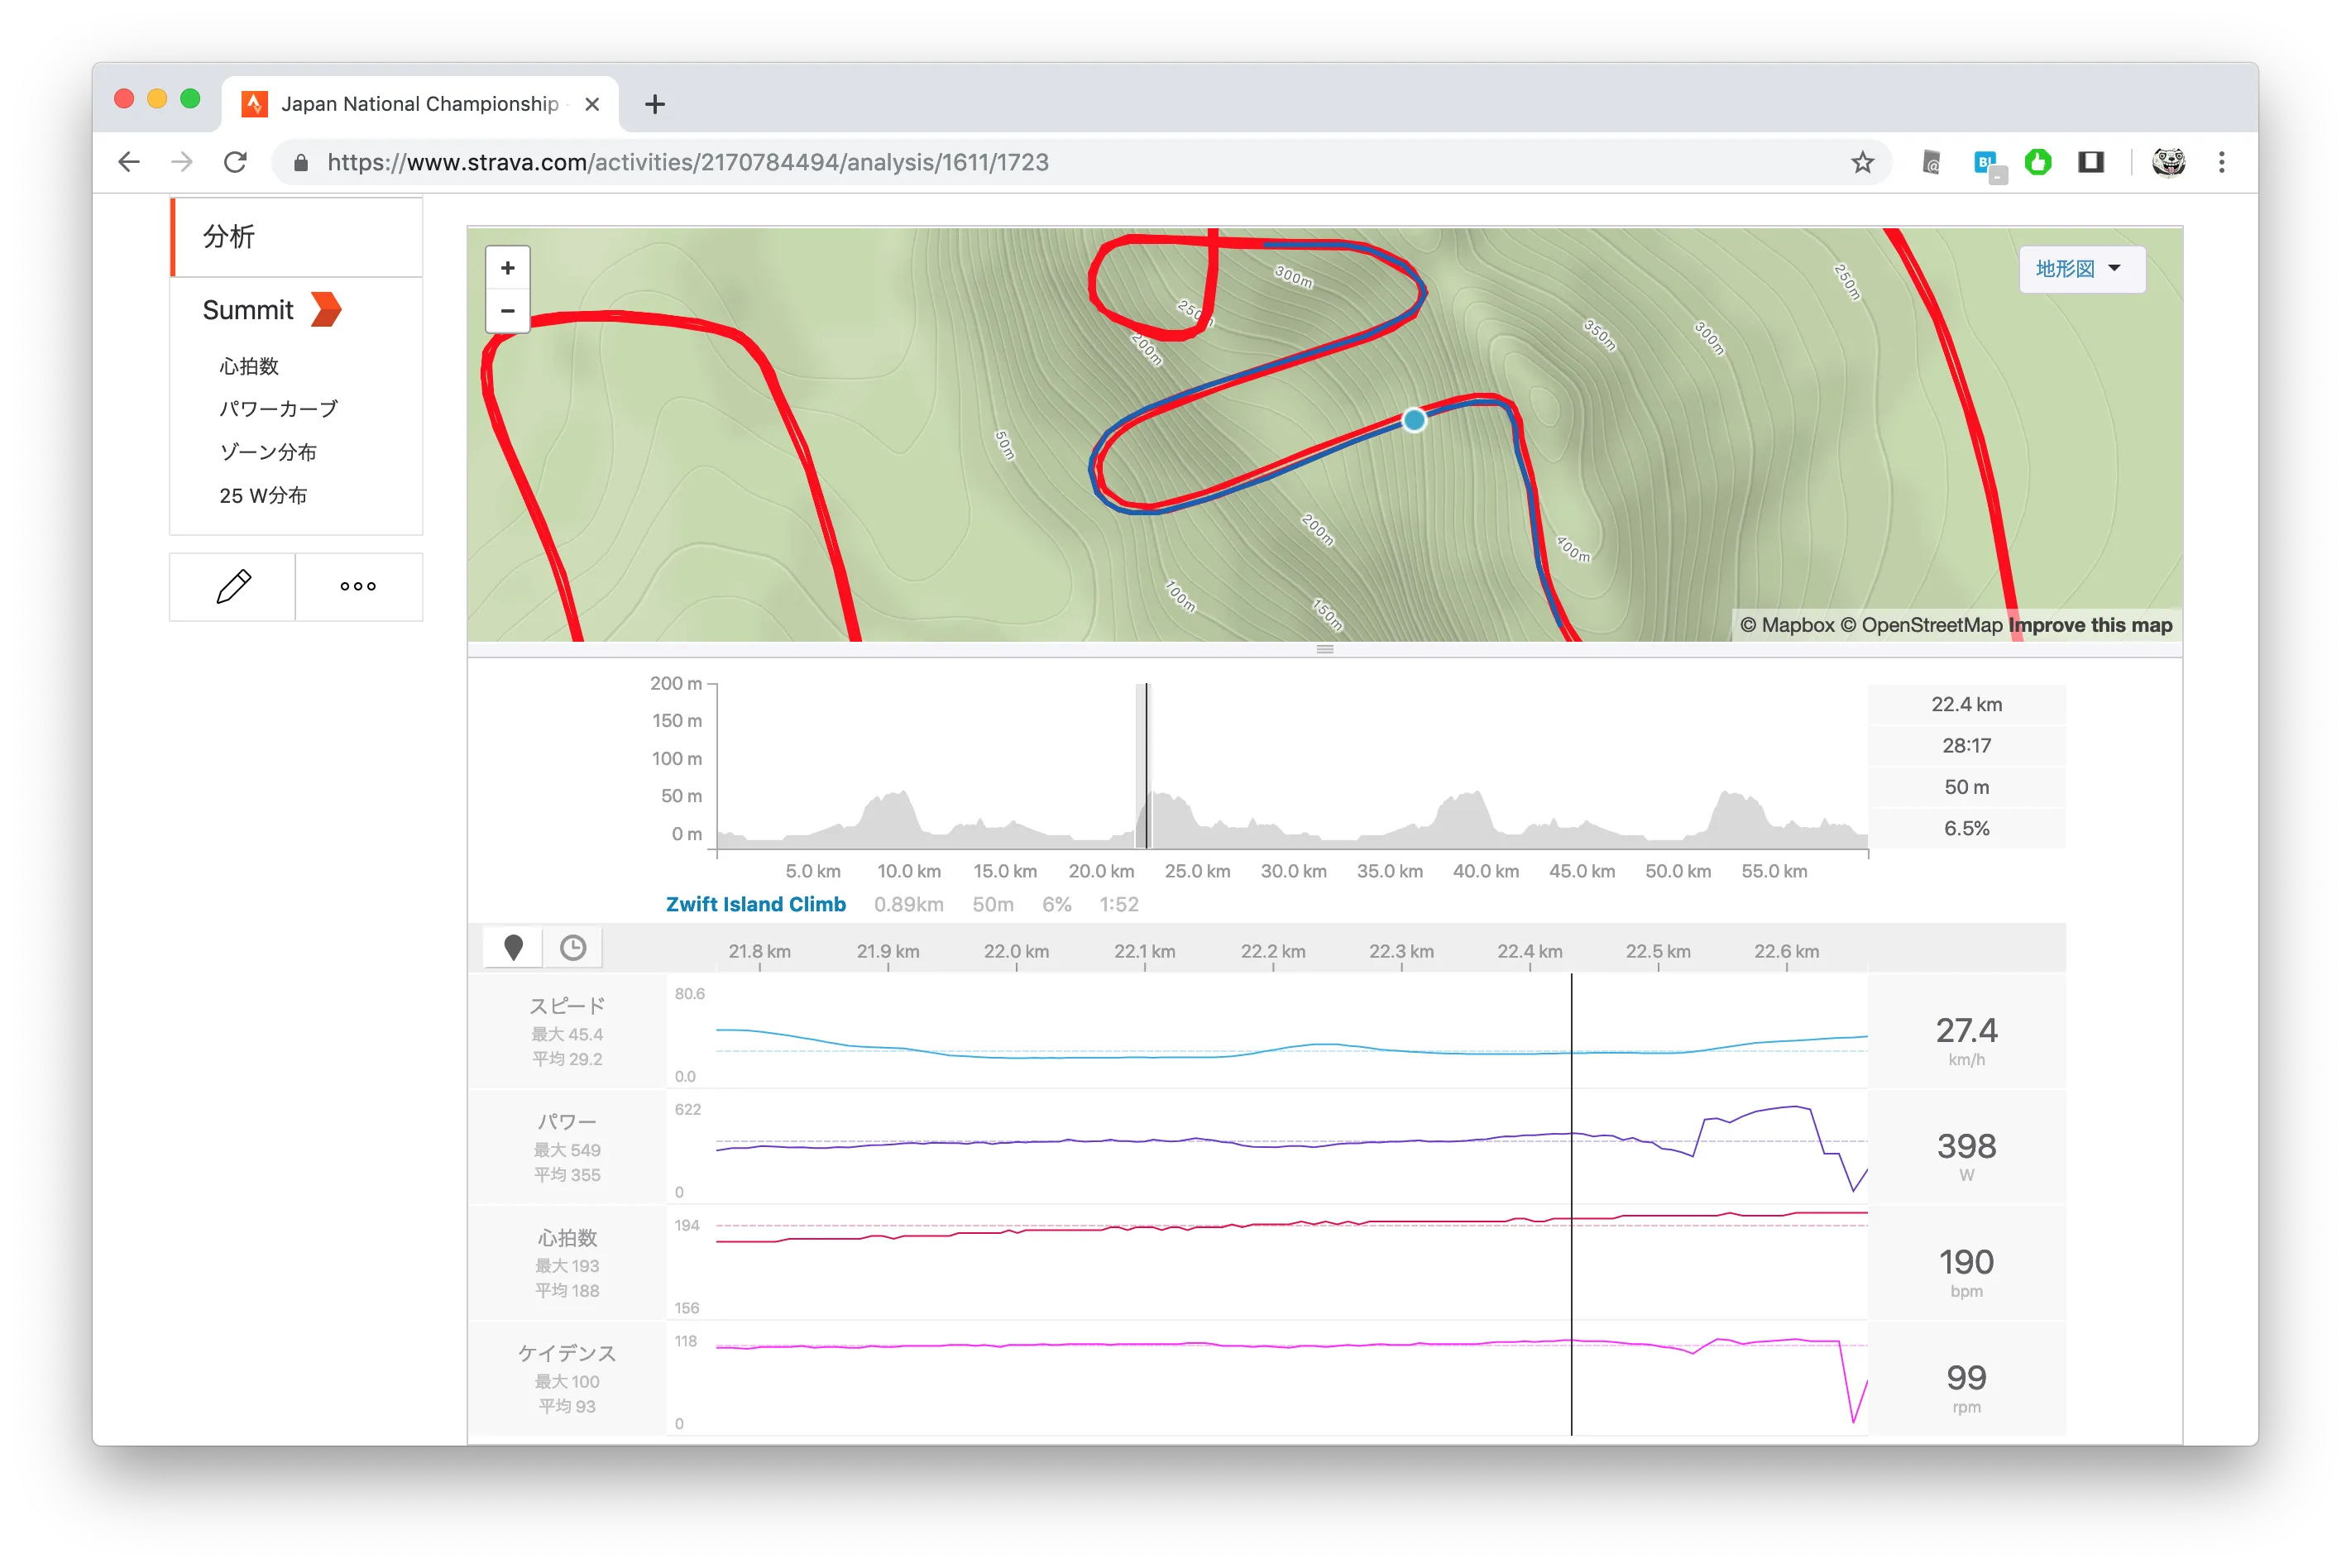Click the Improve this map link
This screenshot has height=1568, width=2351.
2090,625
